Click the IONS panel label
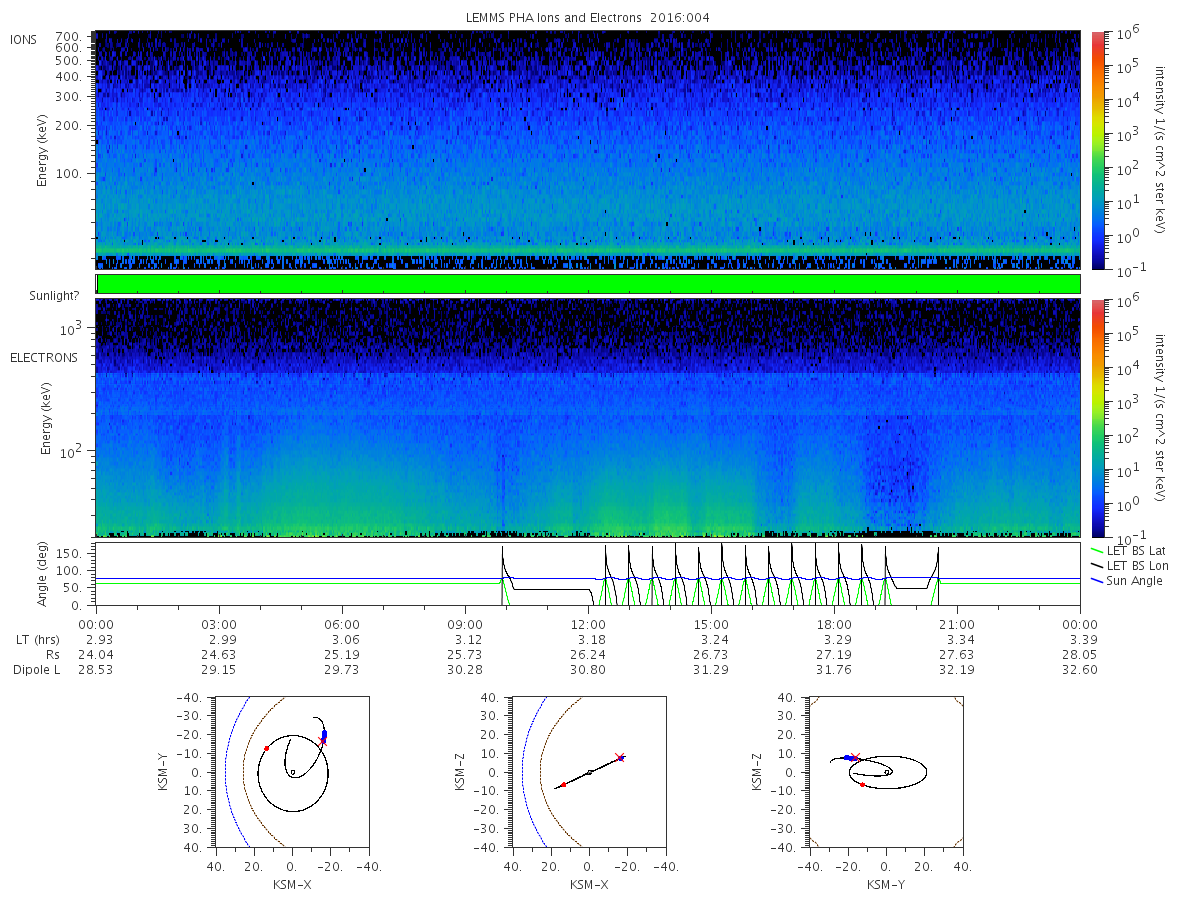This screenshot has width=1200, height=900. 24,39
